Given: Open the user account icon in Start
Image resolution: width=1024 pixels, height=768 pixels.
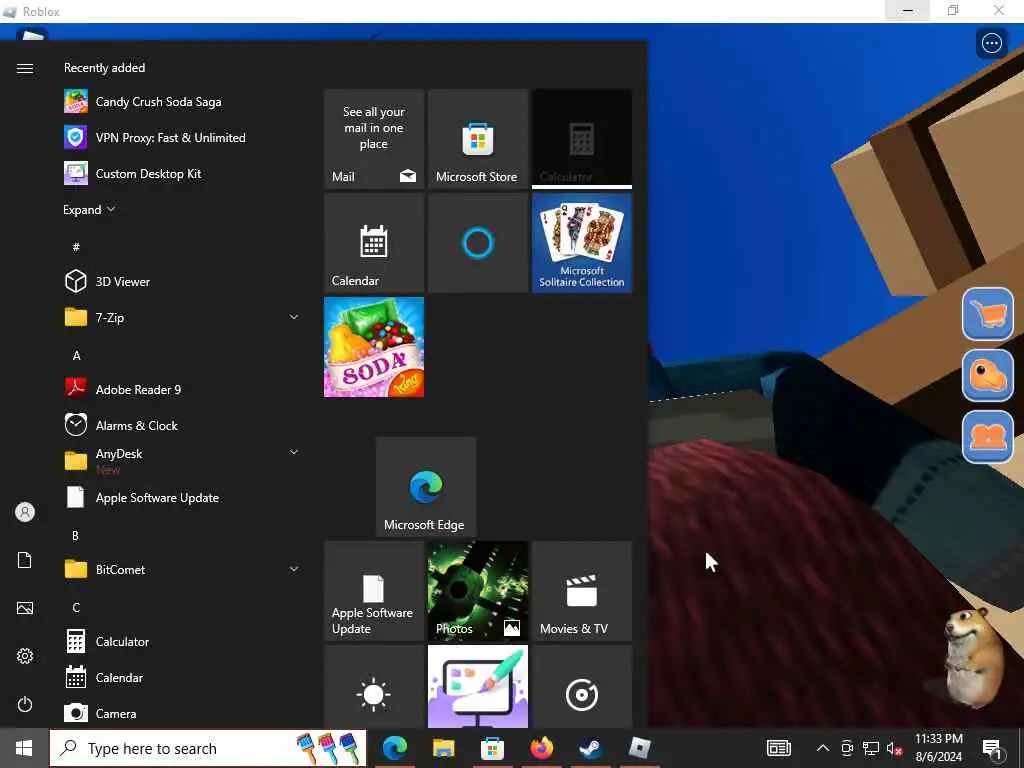Looking at the screenshot, I should pyautogui.click(x=25, y=512).
